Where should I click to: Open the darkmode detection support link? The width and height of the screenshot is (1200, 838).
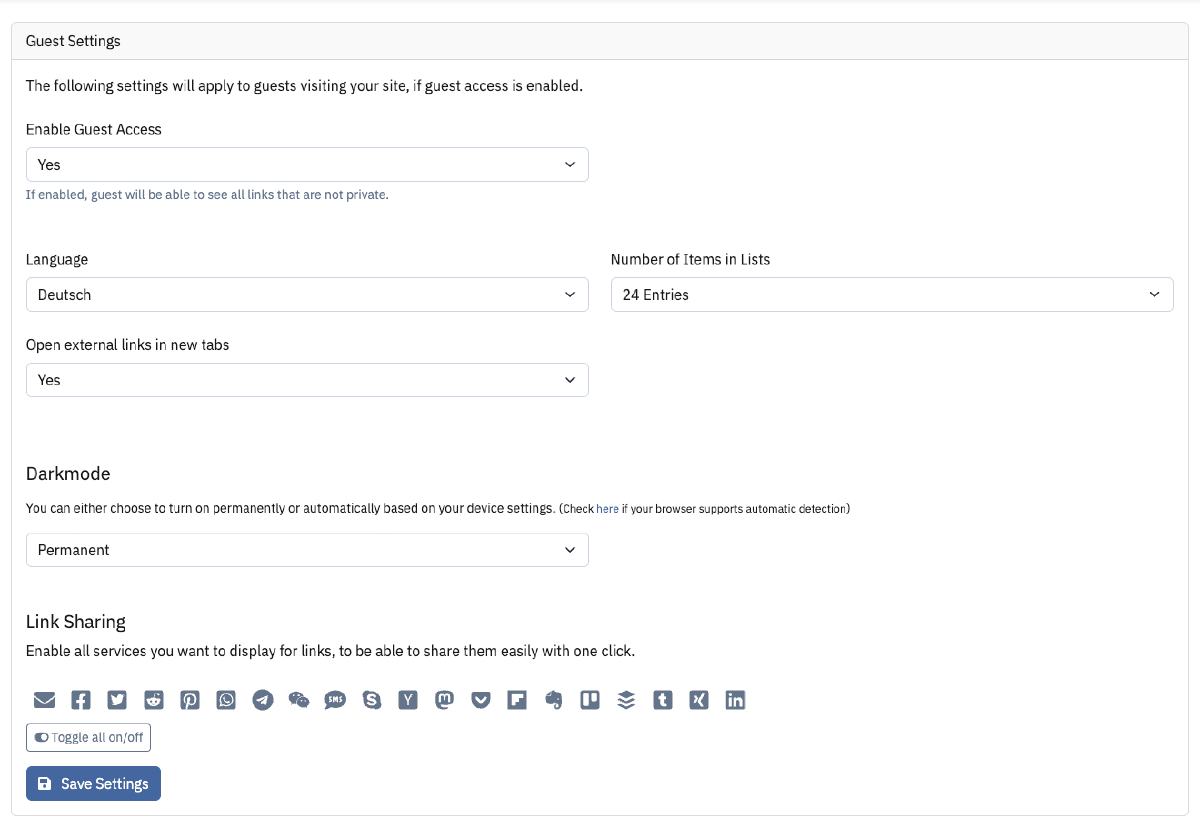607,508
